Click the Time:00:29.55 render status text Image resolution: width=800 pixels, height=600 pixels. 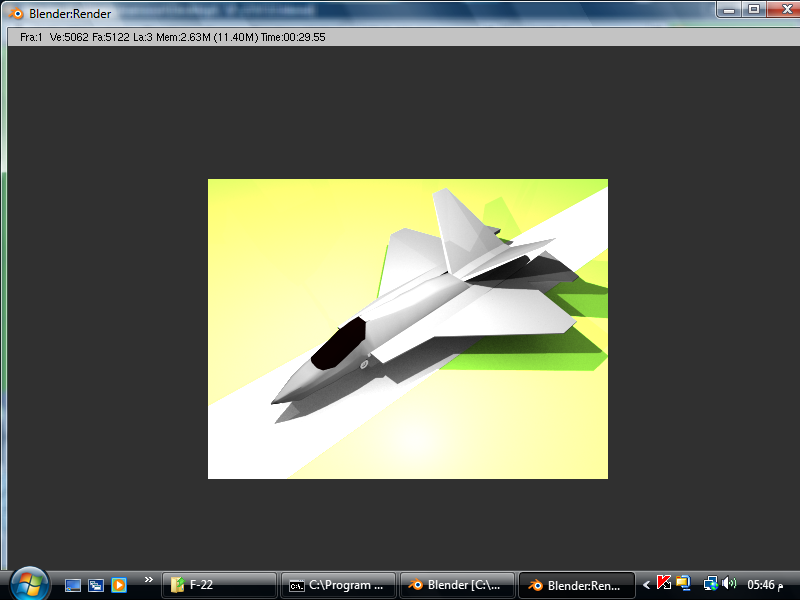pyautogui.click(x=293, y=37)
